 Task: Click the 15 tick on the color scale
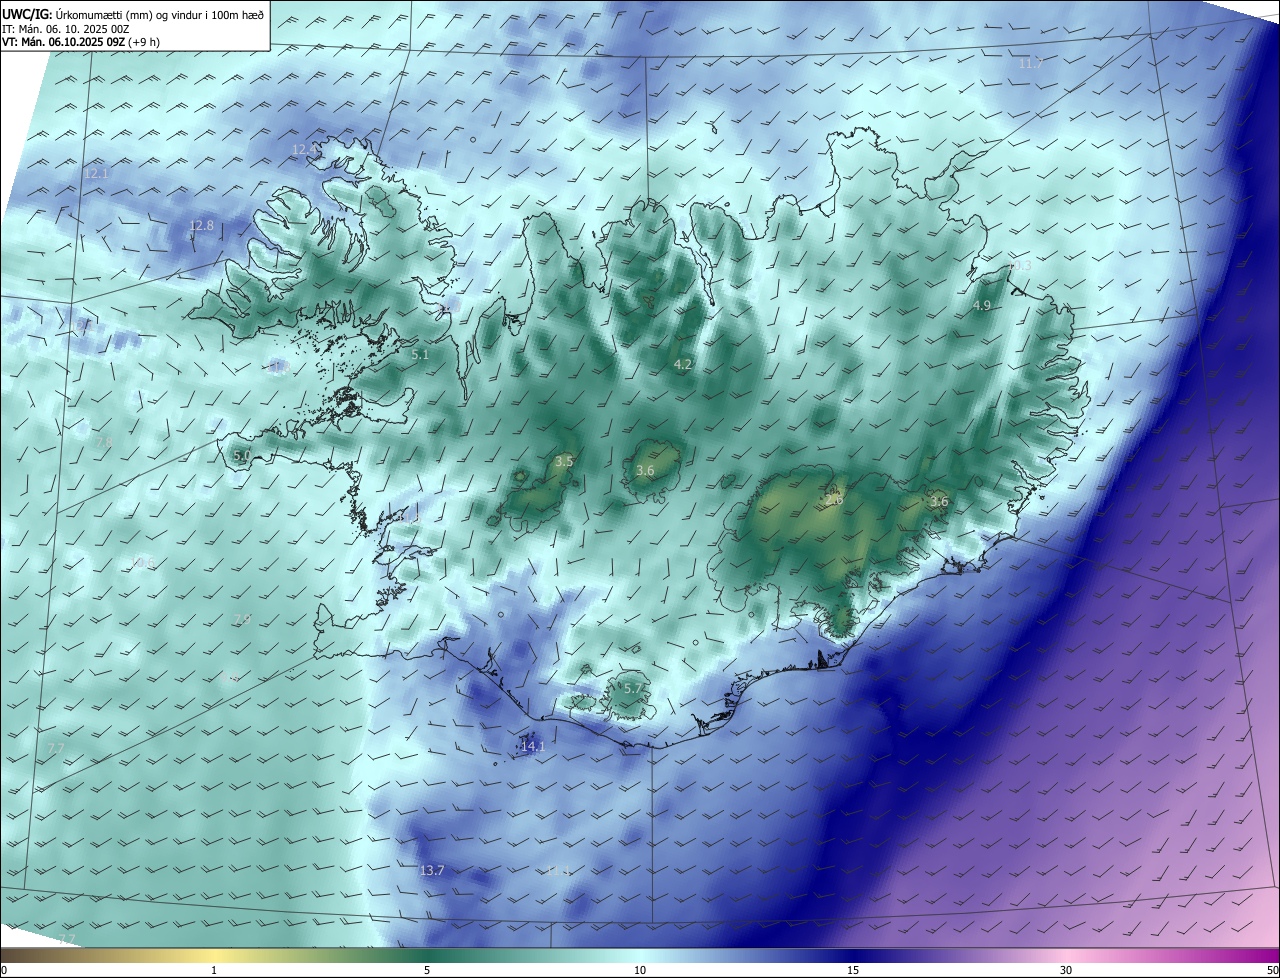coord(853,970)
